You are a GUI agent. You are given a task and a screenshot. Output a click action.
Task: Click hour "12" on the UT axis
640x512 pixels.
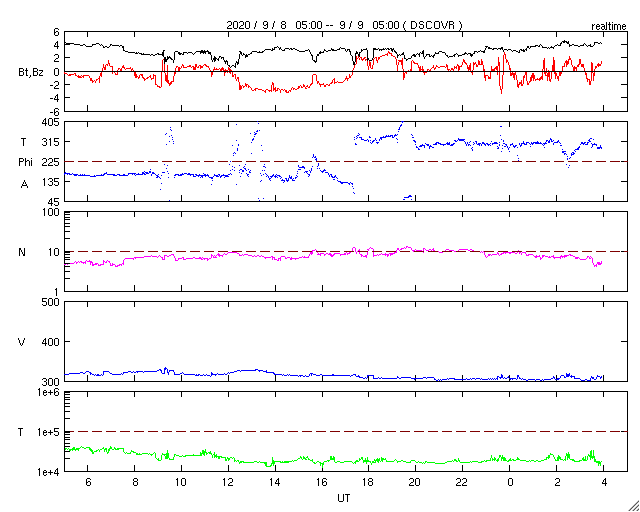228,483
